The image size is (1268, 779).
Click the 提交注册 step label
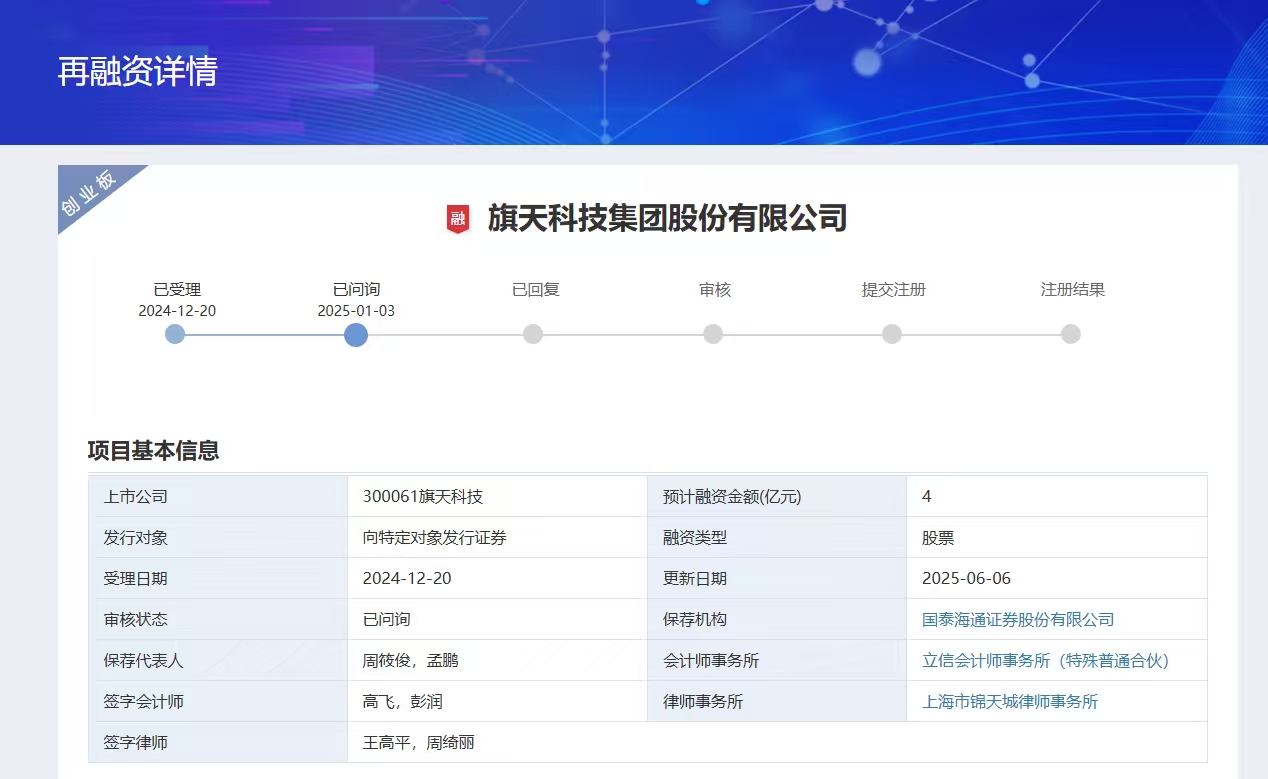[x=894, y=290]
